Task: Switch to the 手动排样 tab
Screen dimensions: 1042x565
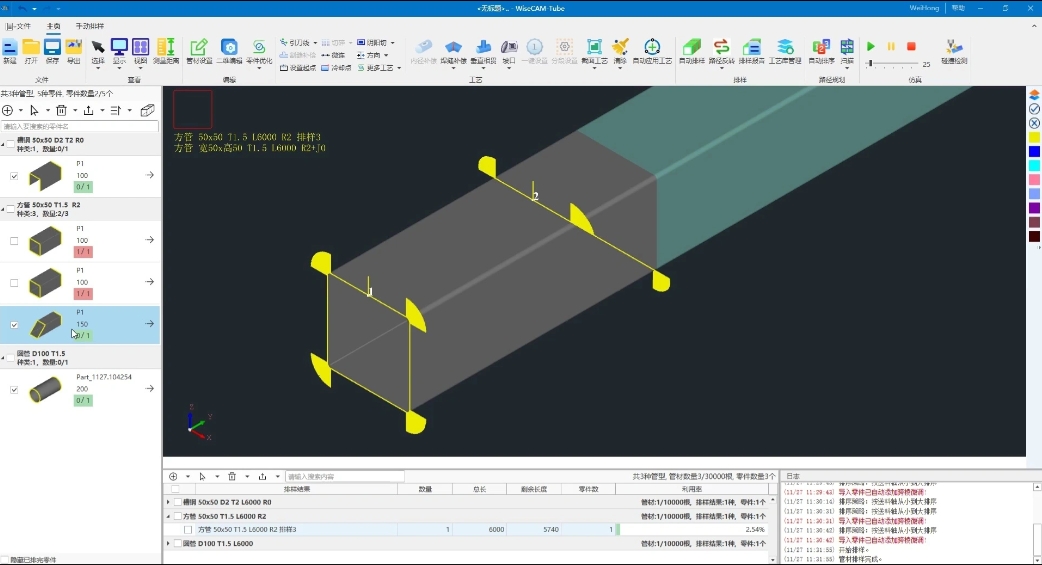Action: pos(89,26)
